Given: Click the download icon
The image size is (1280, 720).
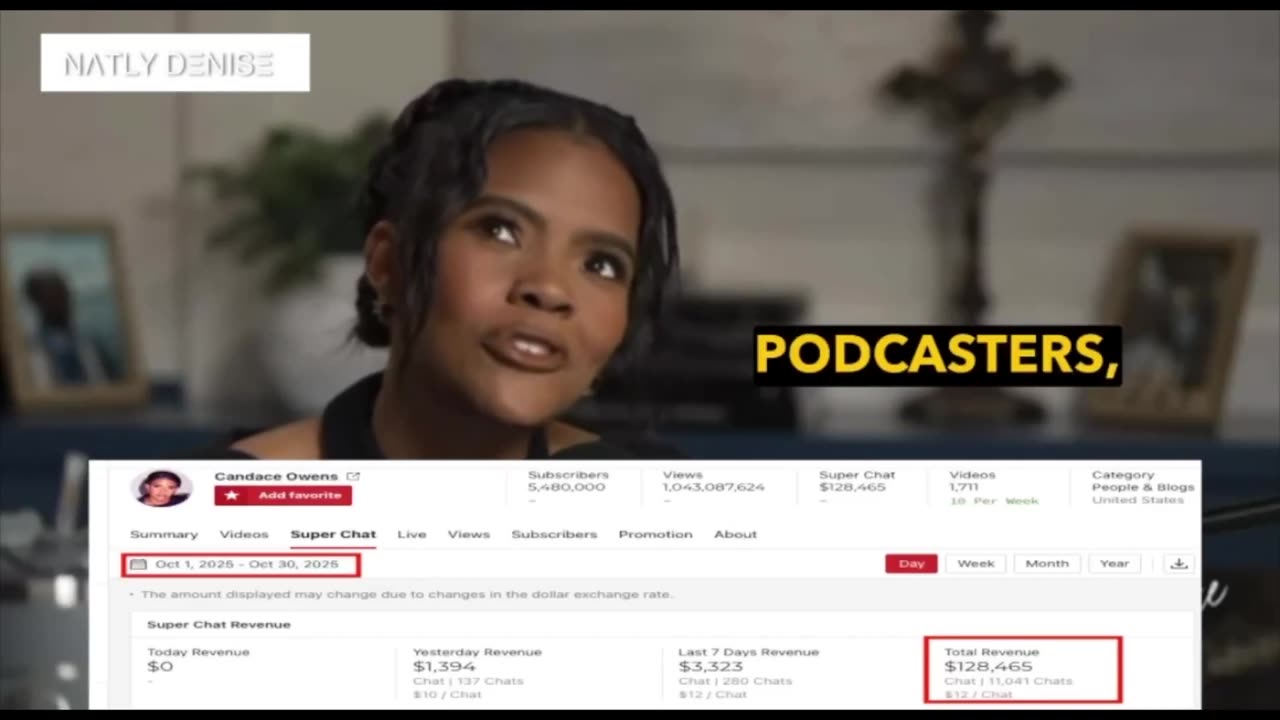Looking at the screenshot, I should click(x=1179, y=563).
